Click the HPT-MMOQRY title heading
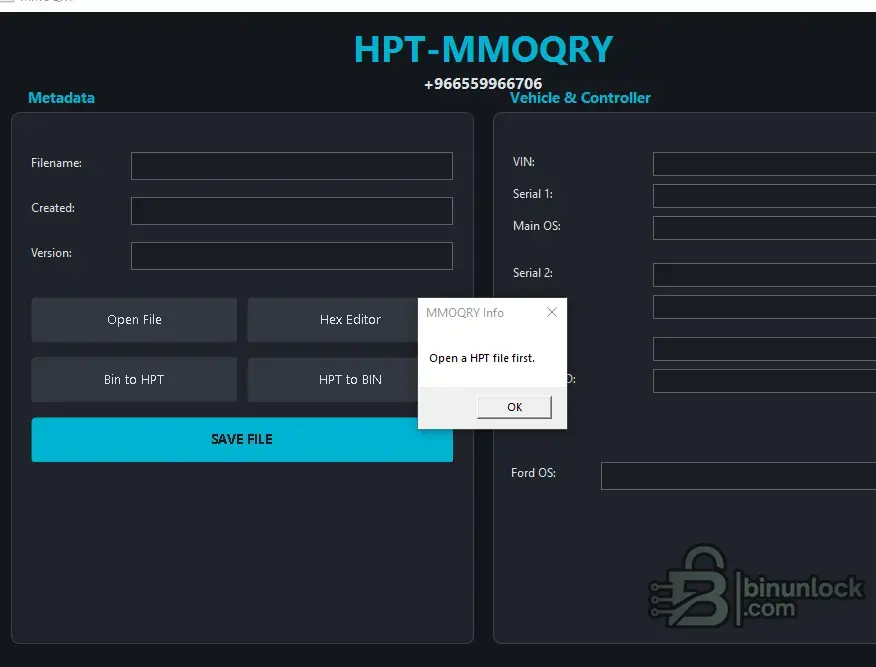Viewport: 876px width, 667px height. 484,49
